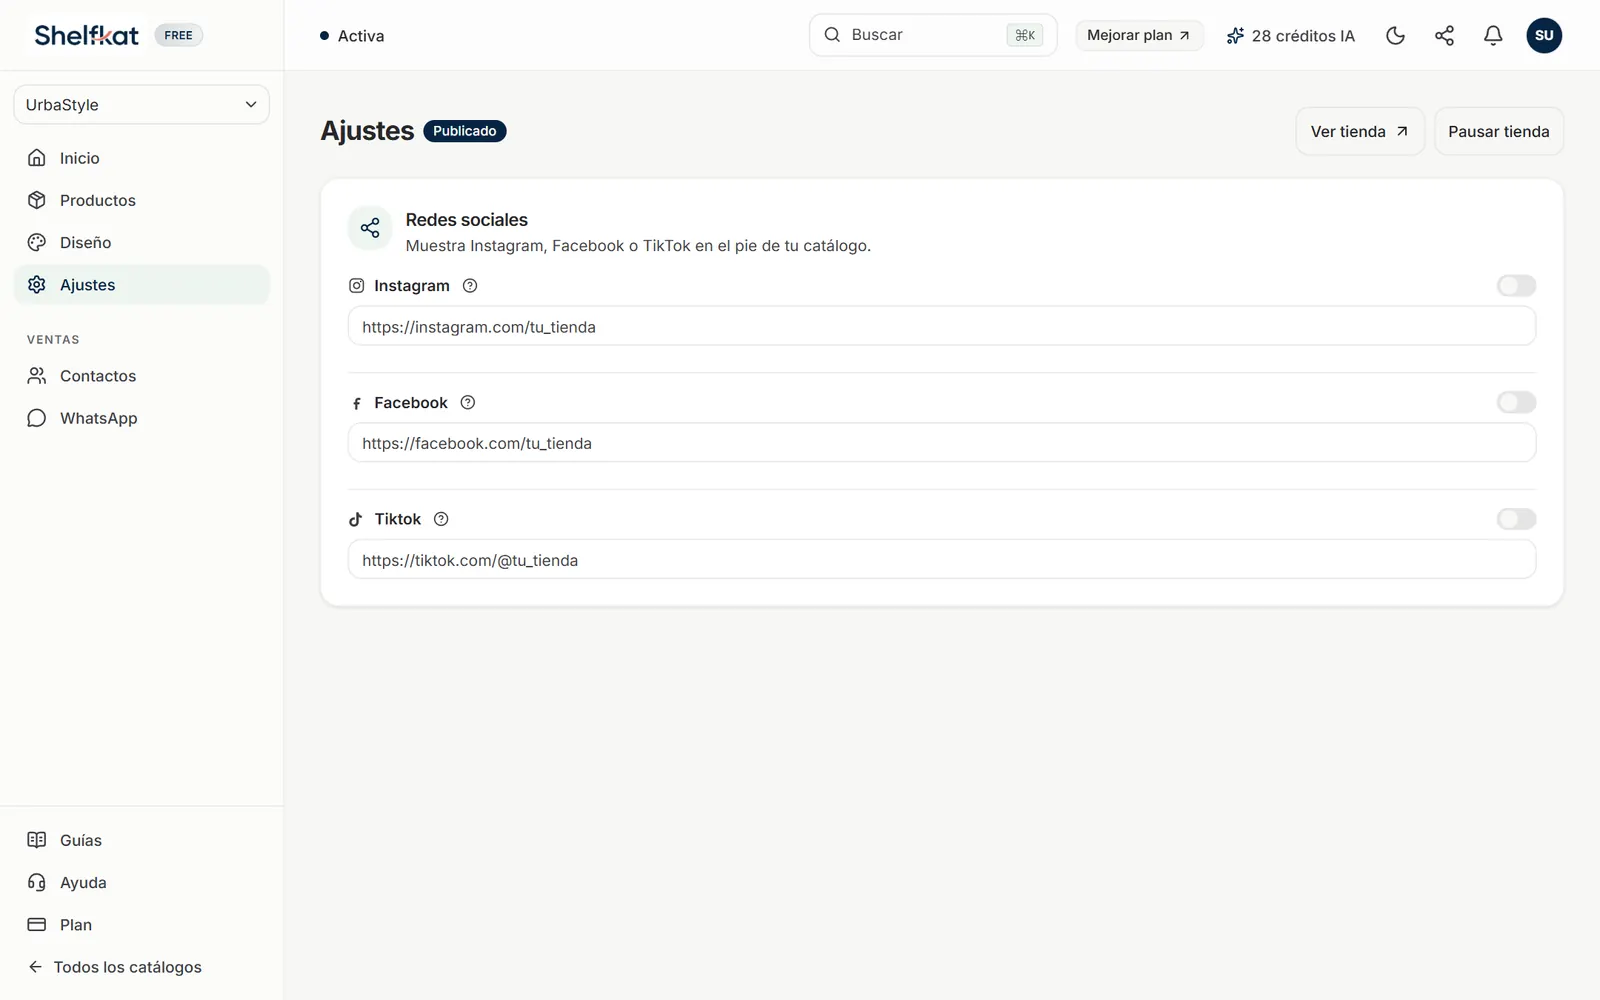Enable the Instagram toggle
The image size is (1600, 1000).
[x=1516, y=286]
